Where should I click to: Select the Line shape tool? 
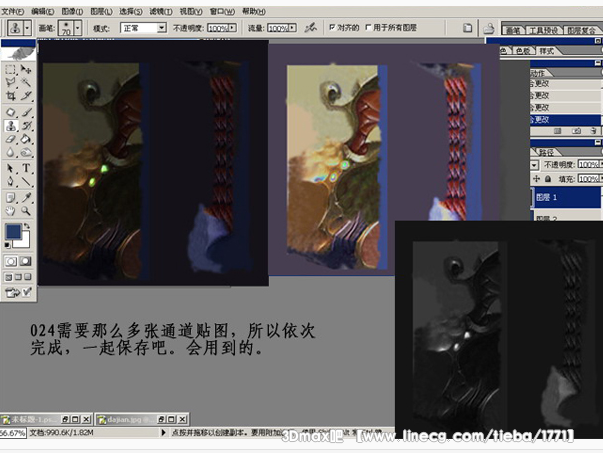26,181
